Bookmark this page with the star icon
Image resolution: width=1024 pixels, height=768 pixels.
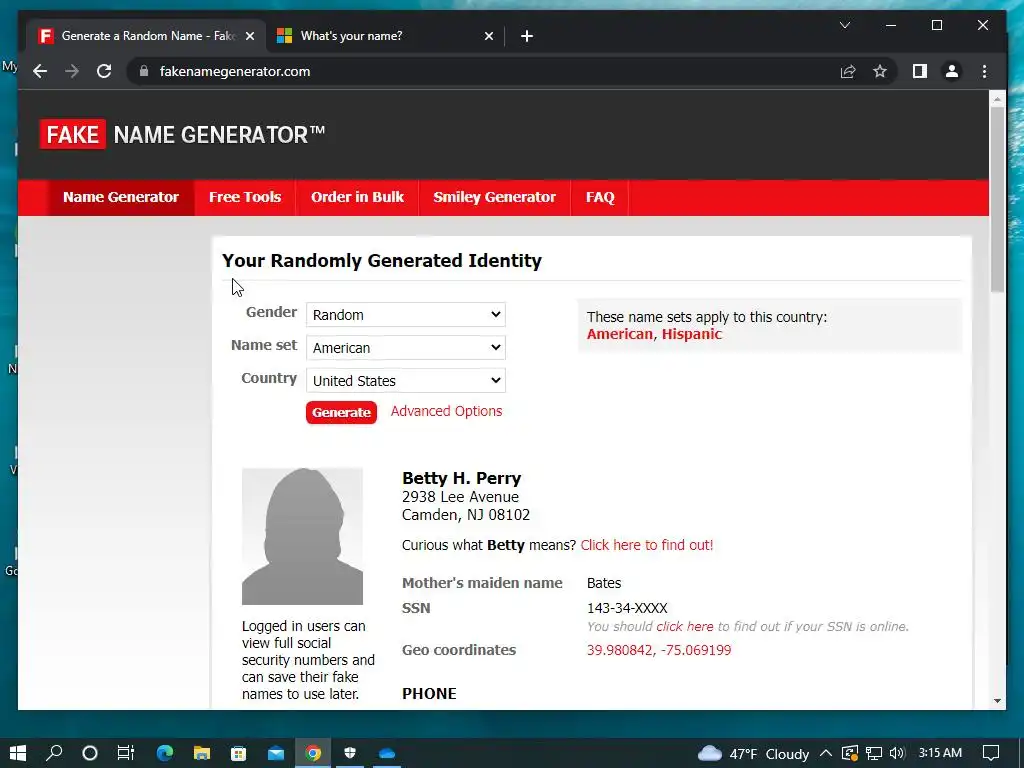(880, 71)
